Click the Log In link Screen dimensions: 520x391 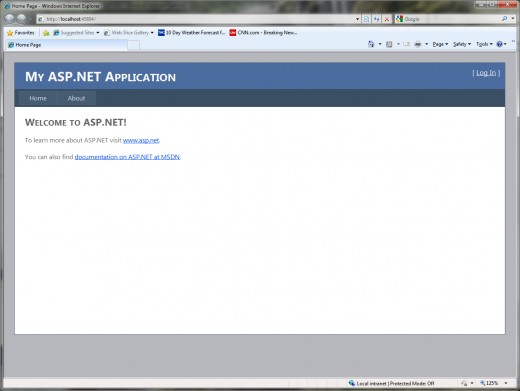pos(486,73)
